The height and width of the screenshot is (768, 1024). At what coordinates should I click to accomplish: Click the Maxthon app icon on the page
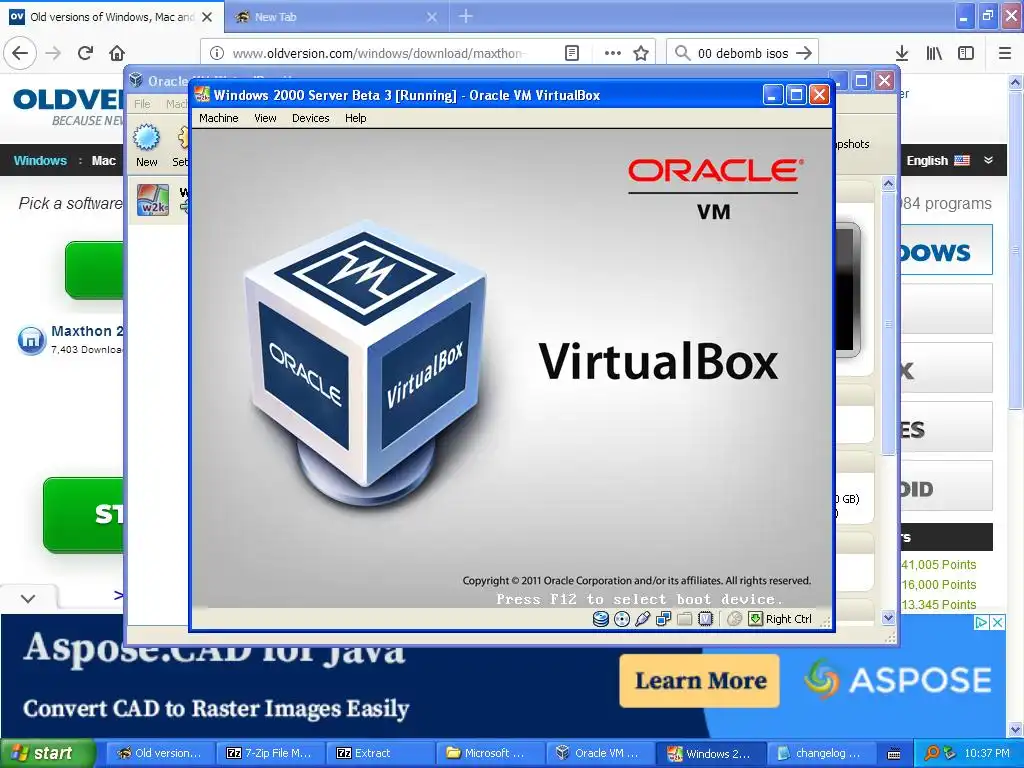[31, 340]
